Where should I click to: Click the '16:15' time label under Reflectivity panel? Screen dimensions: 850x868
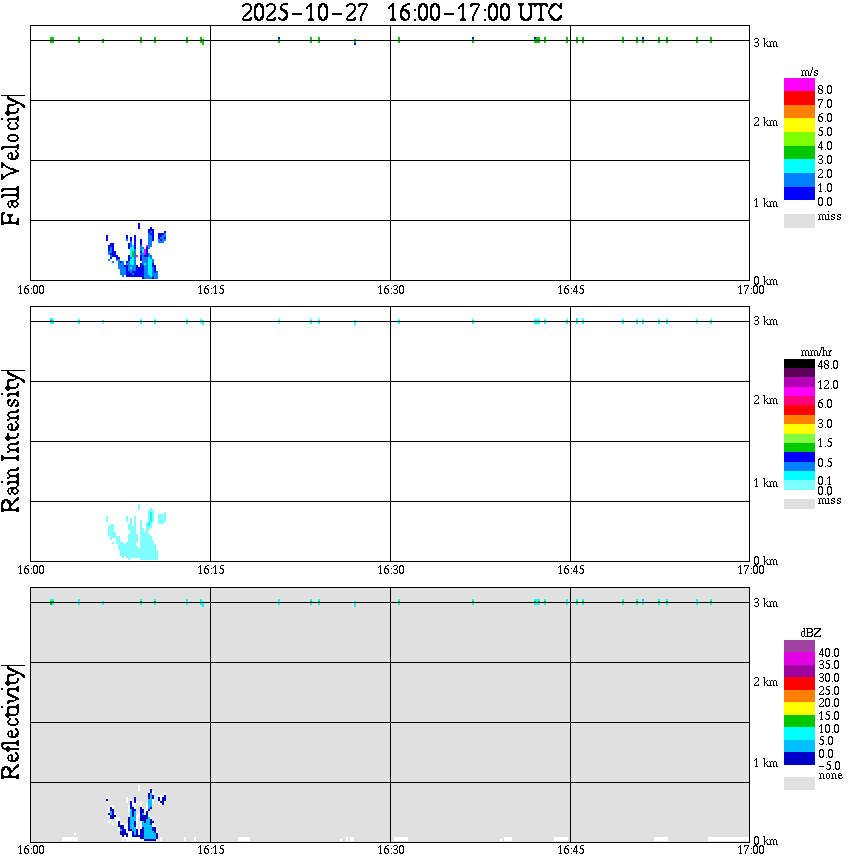click(x=211, y=850)
